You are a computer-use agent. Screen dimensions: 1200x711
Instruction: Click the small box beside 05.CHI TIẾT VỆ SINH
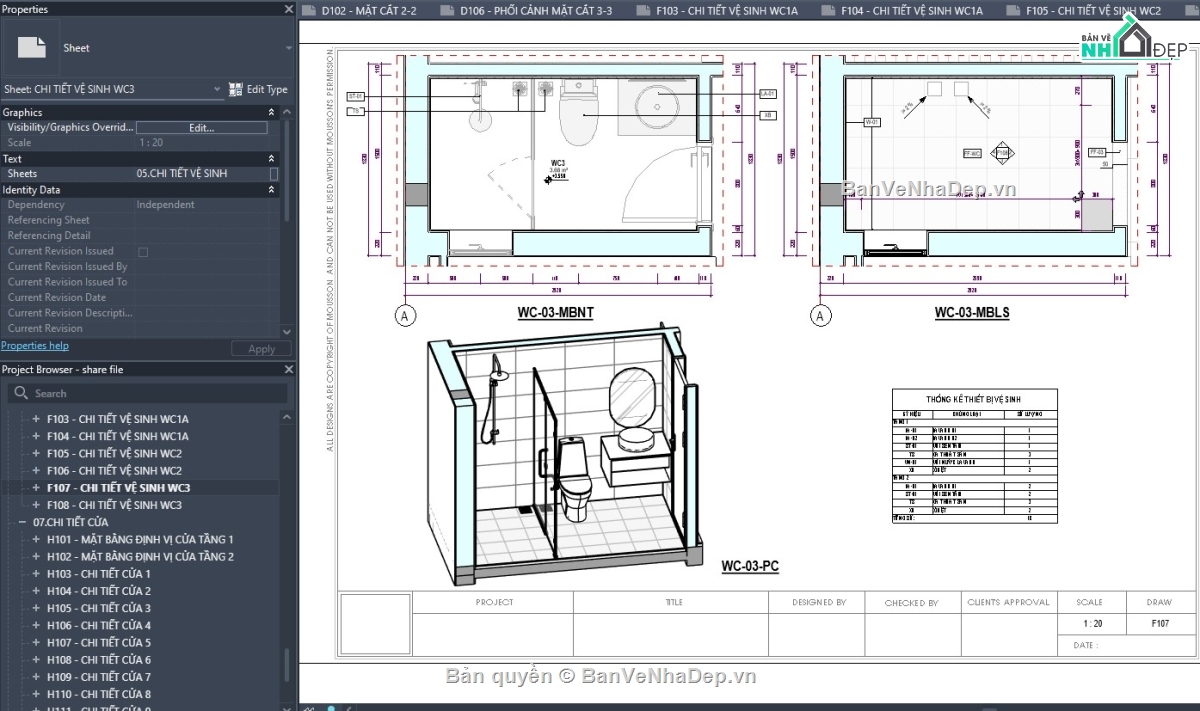tap(274, 174)
